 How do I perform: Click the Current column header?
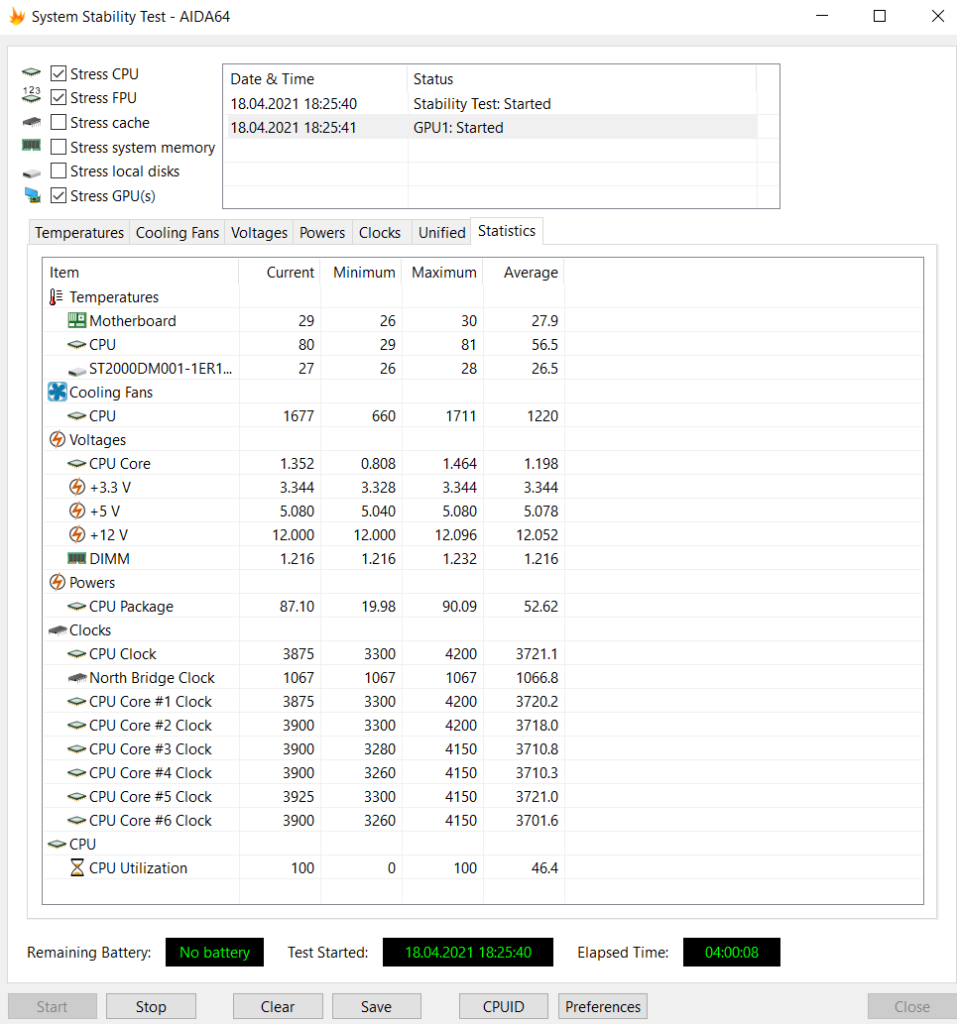[280, 272]
